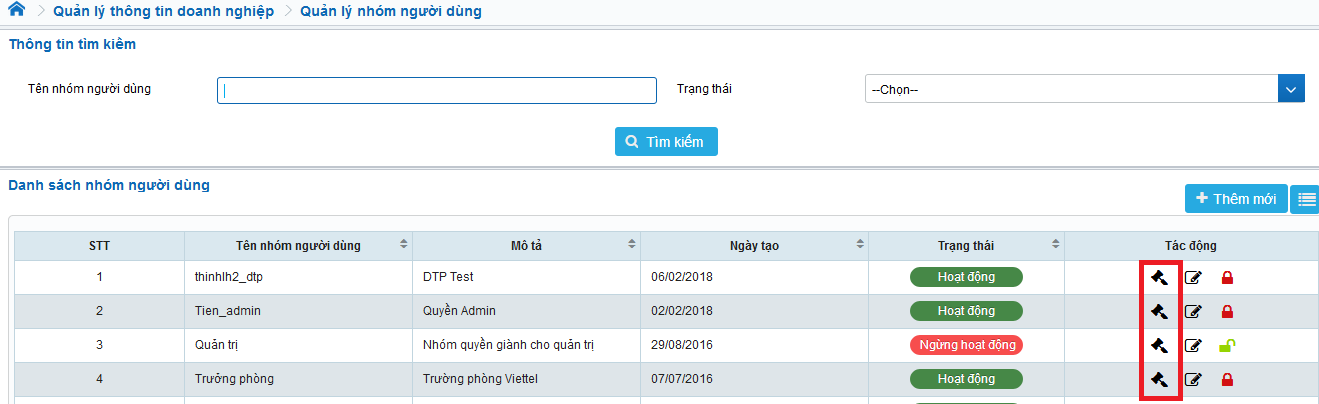The image size is (1319, 404).
Task: Sort the table by Mô tả column
Action: tap(632, 245)
